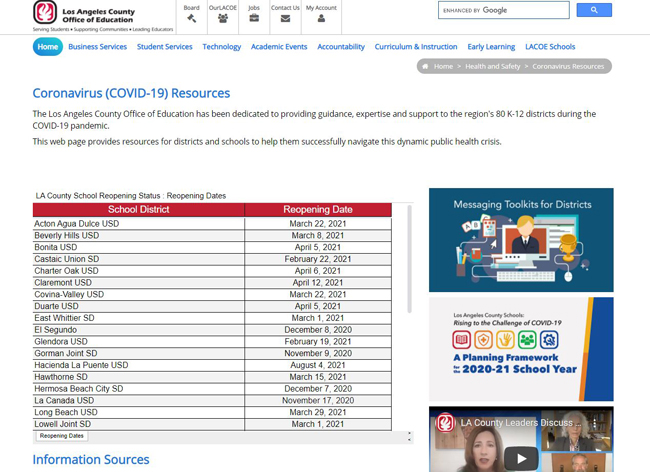This screenshot has height=472, width=650.
Task: Open the Contact Us envelope icon
Action: tap(285, 19)
